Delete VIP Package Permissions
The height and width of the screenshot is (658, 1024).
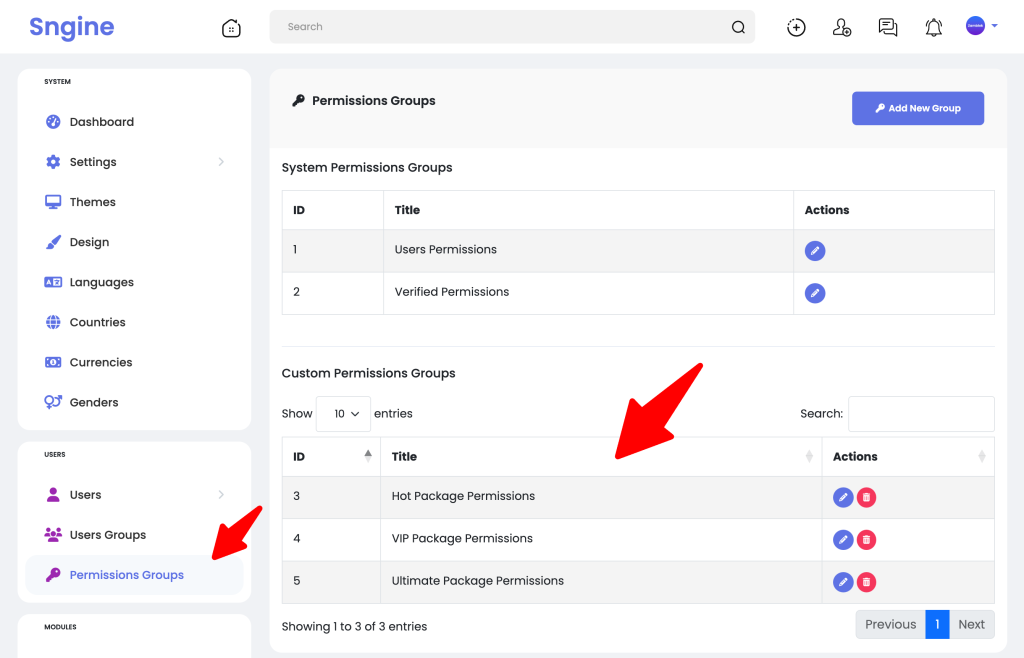(866, 540)
